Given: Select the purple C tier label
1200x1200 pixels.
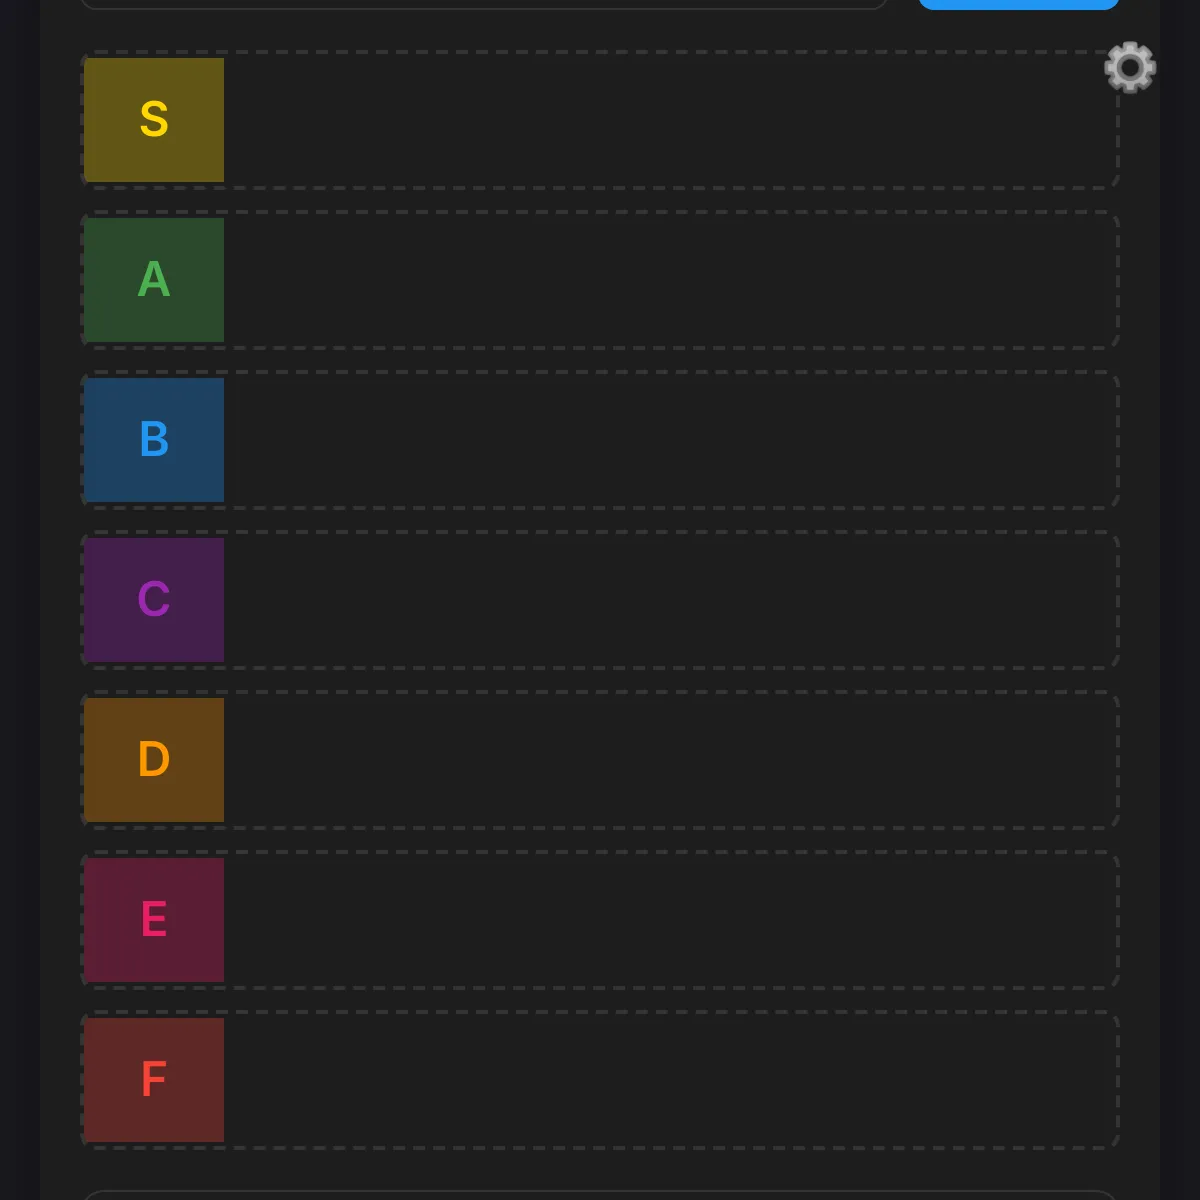Looking at the screenshot, I should click(153, 600).
